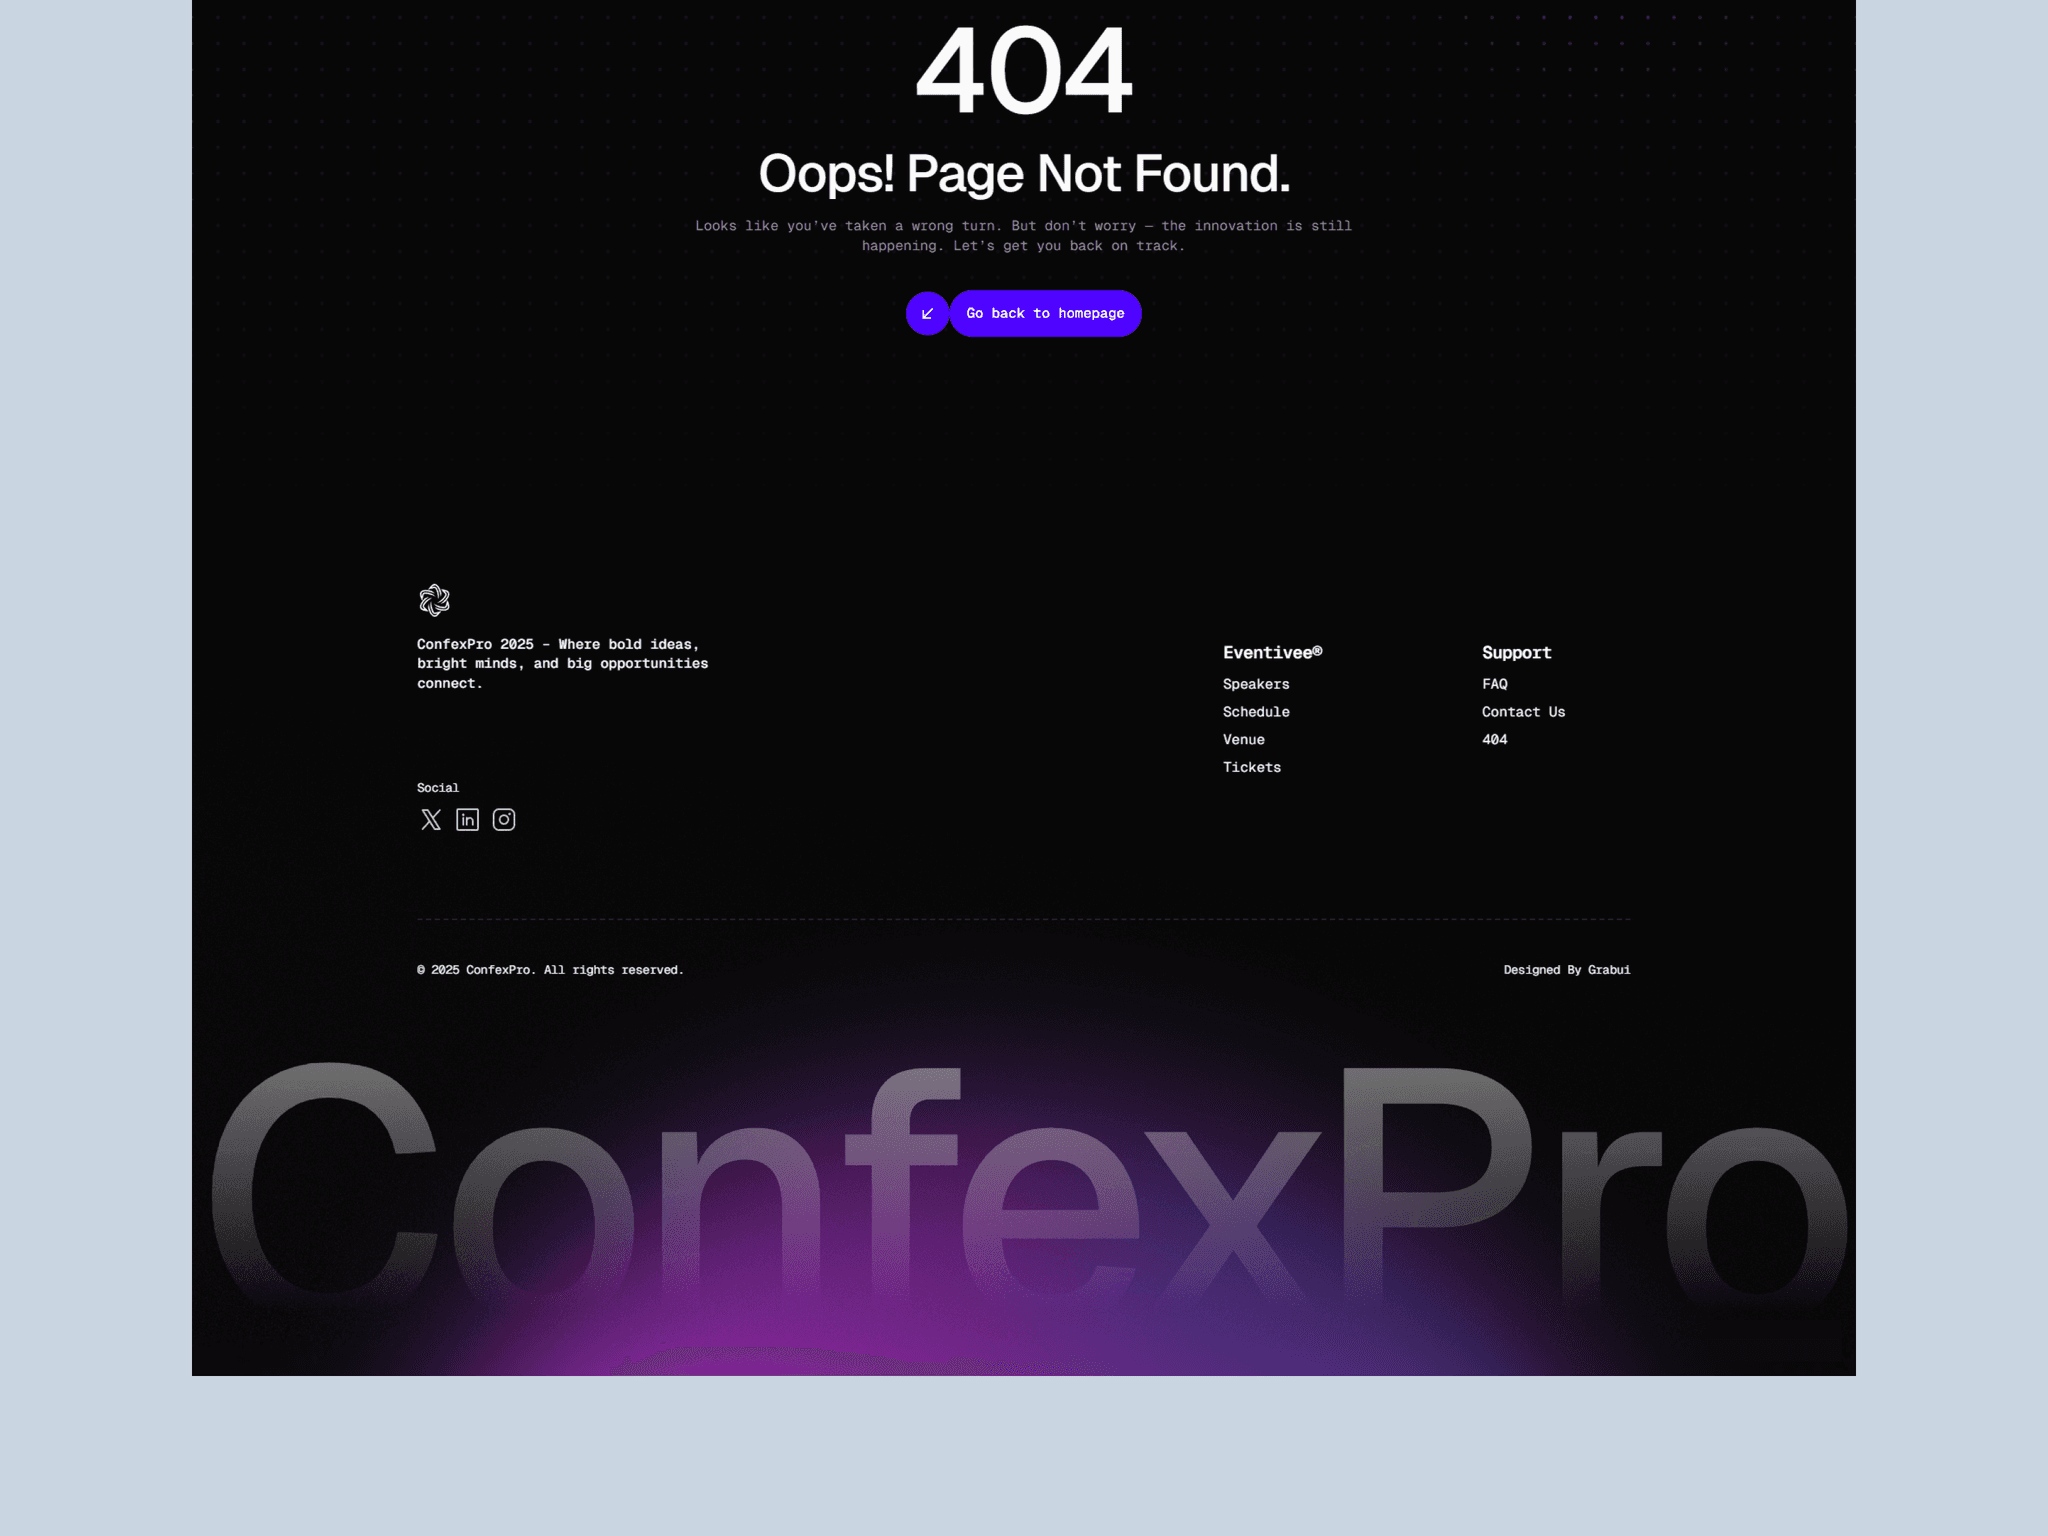Click the copyright 2025 ConfexPro text

(550, 970)
